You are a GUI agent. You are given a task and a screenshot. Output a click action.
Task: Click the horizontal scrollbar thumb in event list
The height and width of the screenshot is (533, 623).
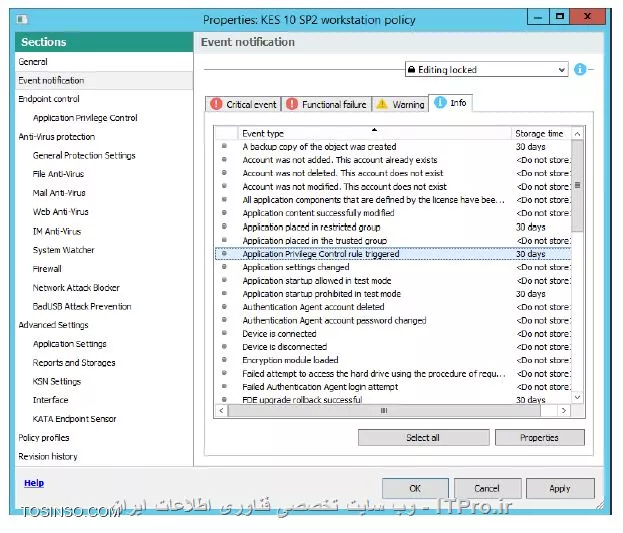(384, 411)
